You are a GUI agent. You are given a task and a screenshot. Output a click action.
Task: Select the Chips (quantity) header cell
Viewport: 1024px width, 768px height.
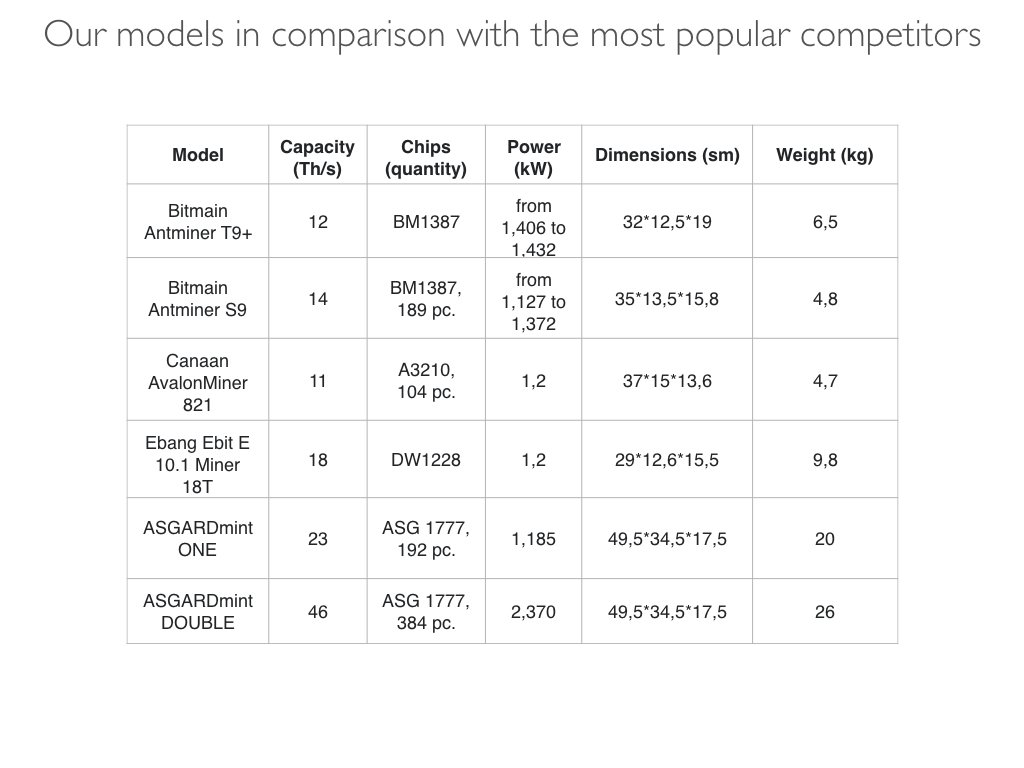pos(426,155)
